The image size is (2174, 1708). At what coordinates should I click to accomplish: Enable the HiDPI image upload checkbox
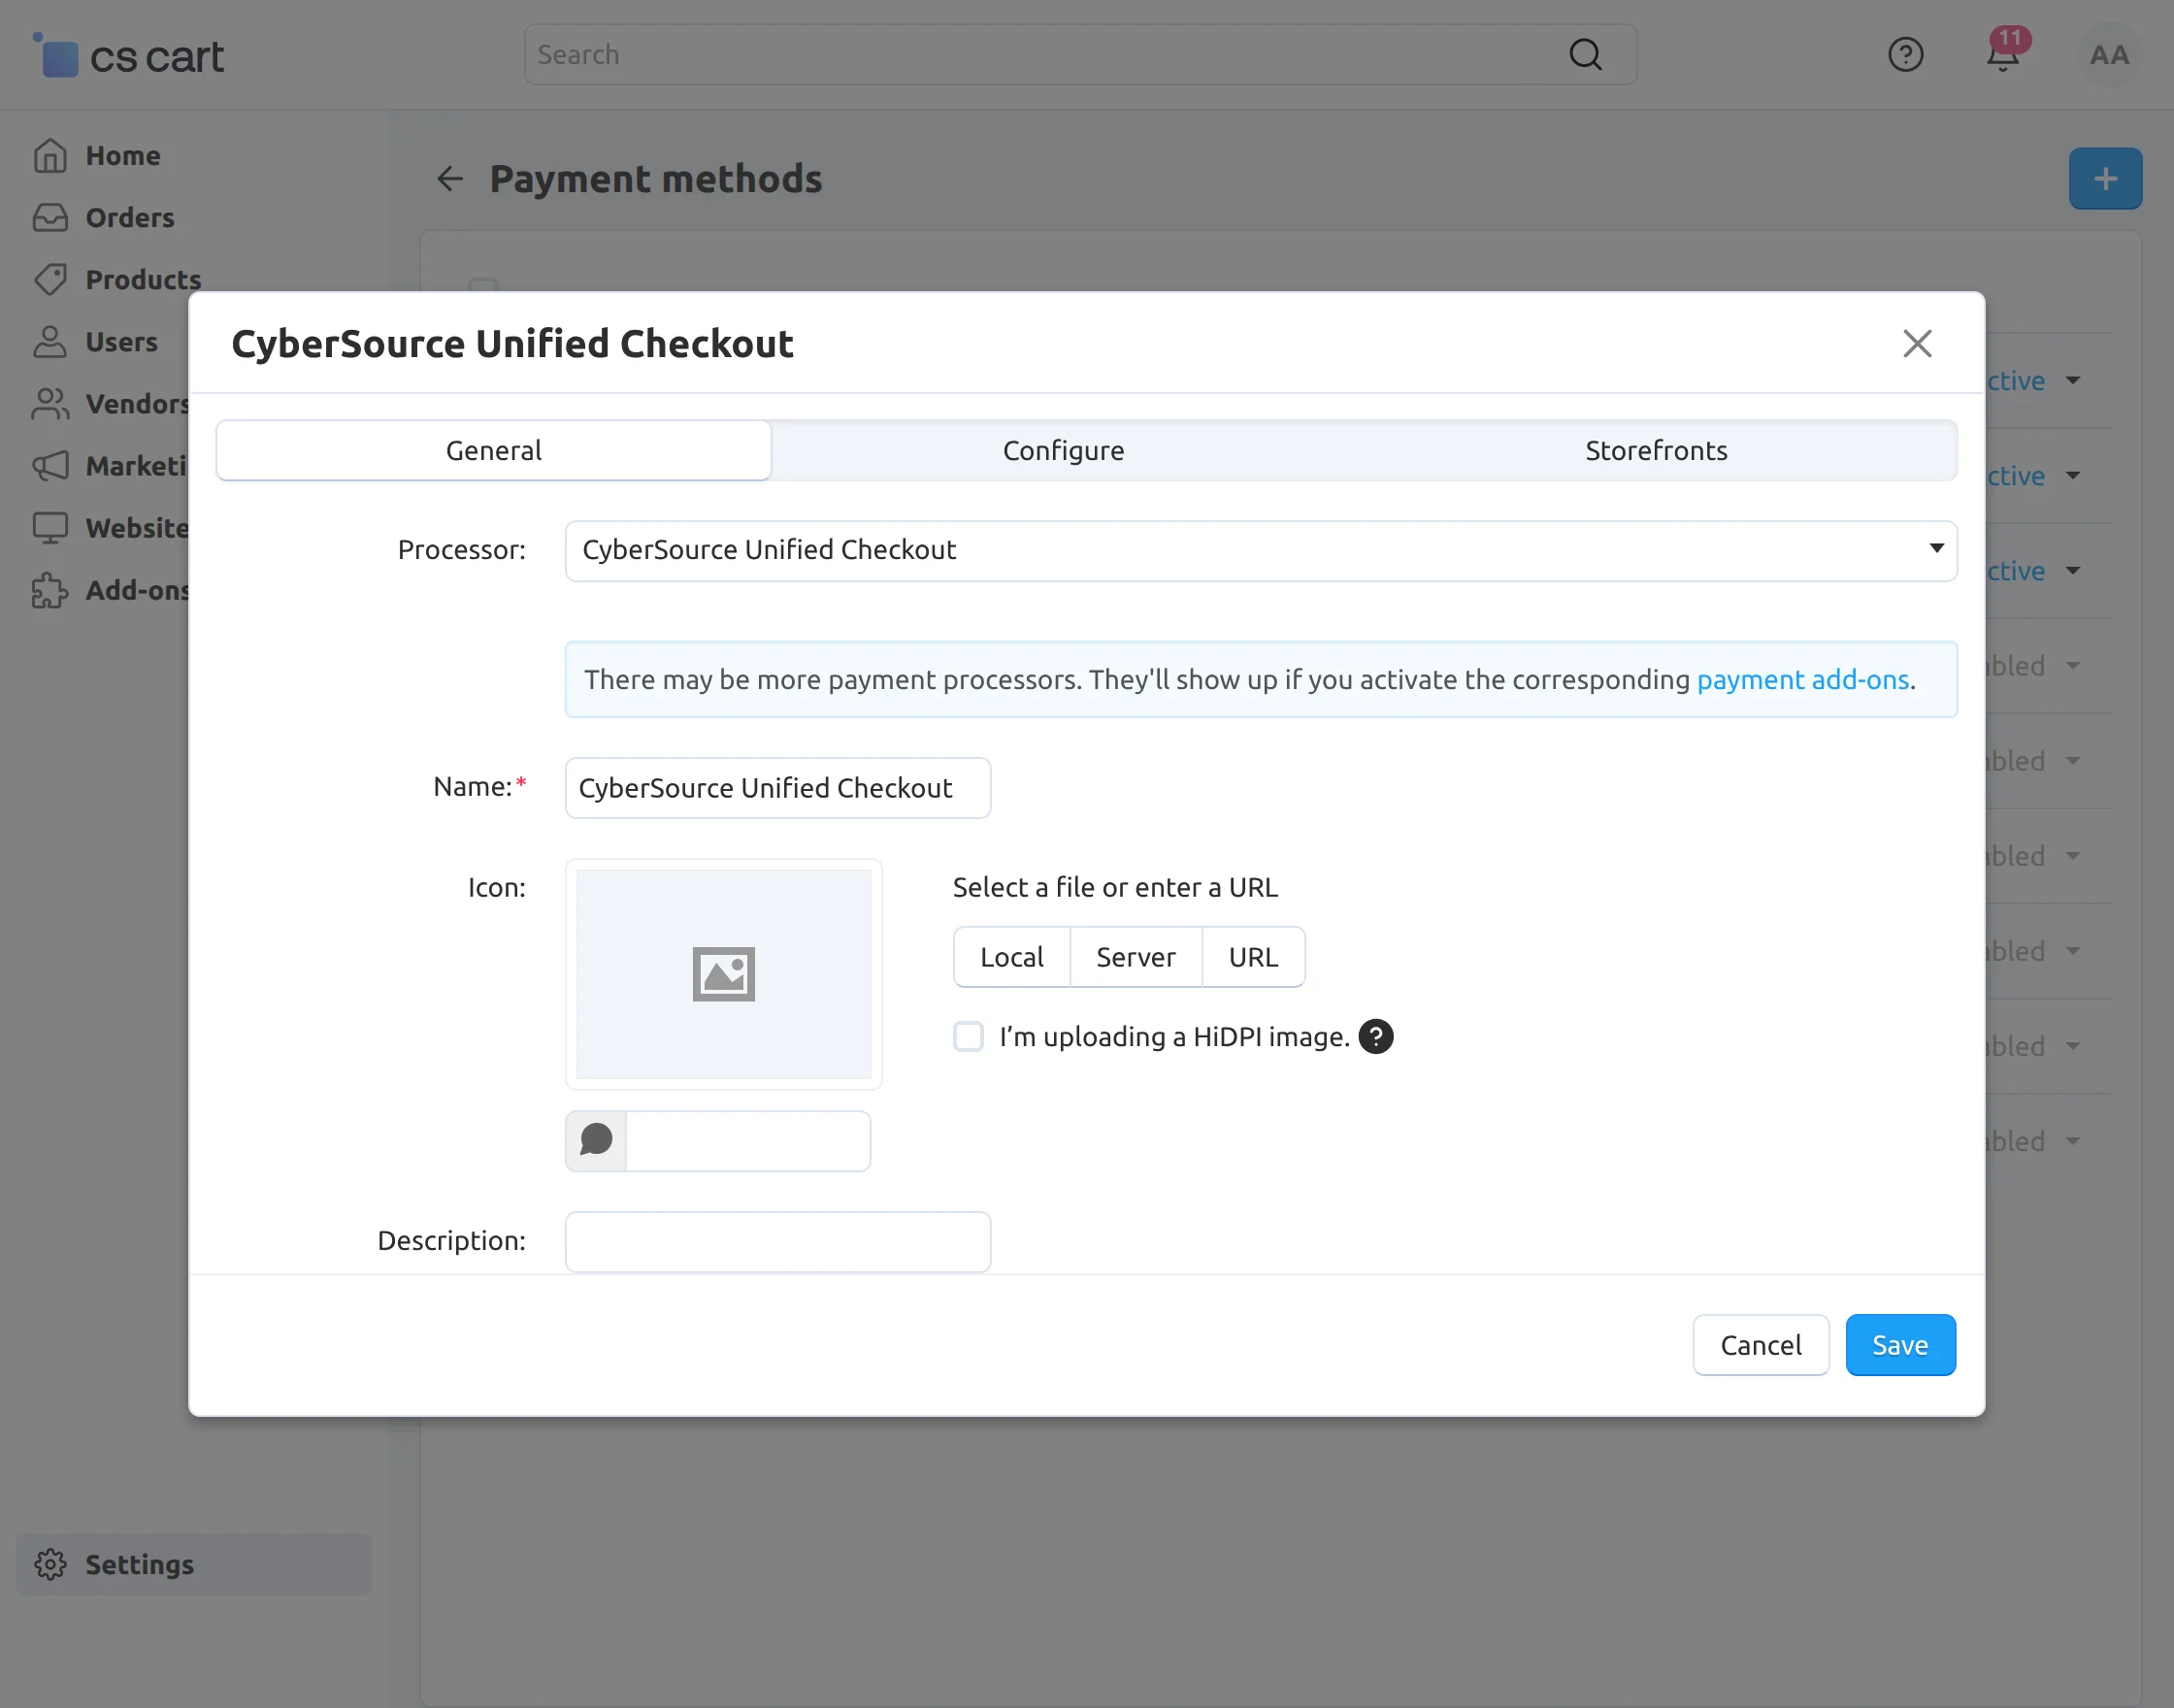coord(968,1037)
